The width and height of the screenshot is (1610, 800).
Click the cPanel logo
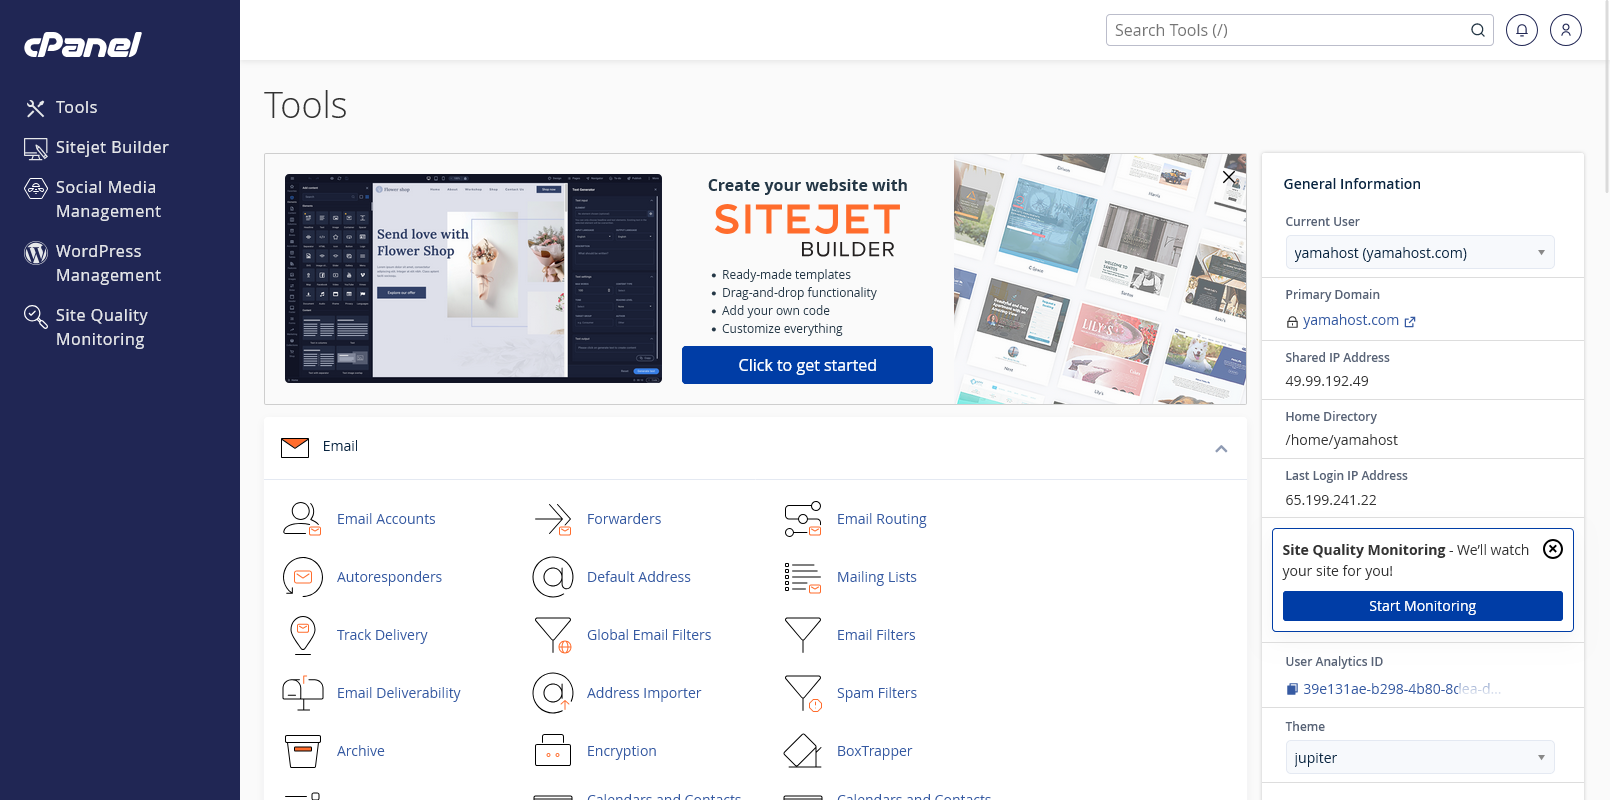pyautogui.click(x=82, y=45)
